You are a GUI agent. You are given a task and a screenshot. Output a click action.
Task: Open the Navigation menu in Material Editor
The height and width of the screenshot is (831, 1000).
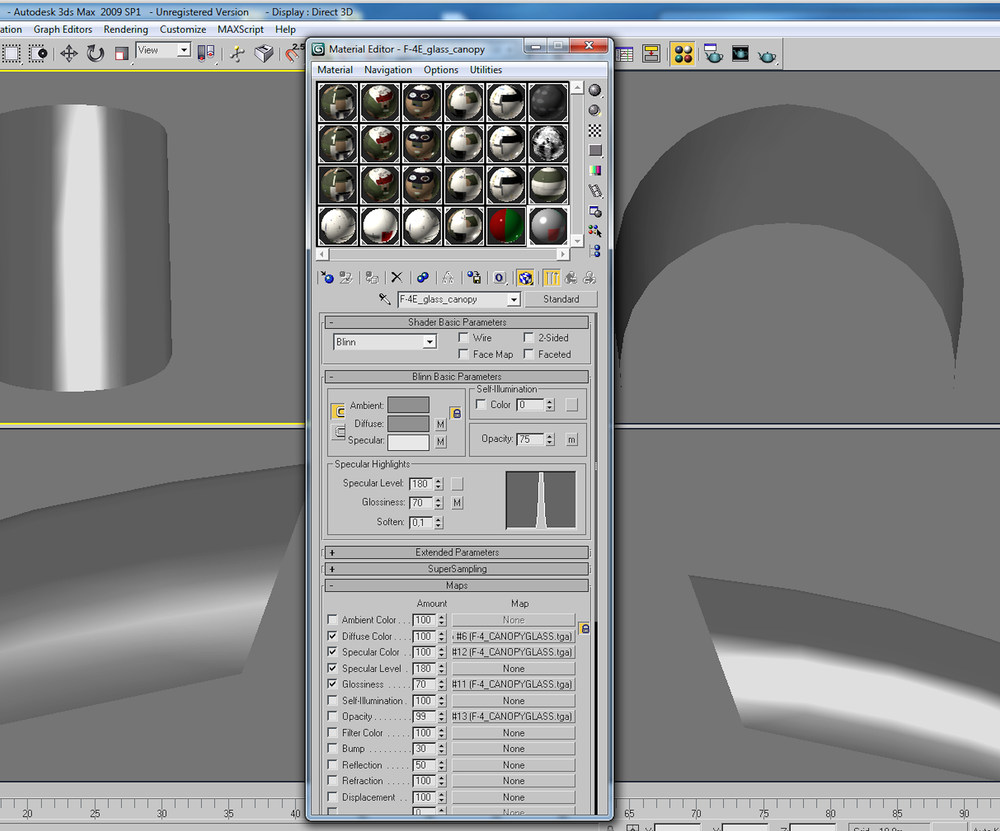point(388,70)
